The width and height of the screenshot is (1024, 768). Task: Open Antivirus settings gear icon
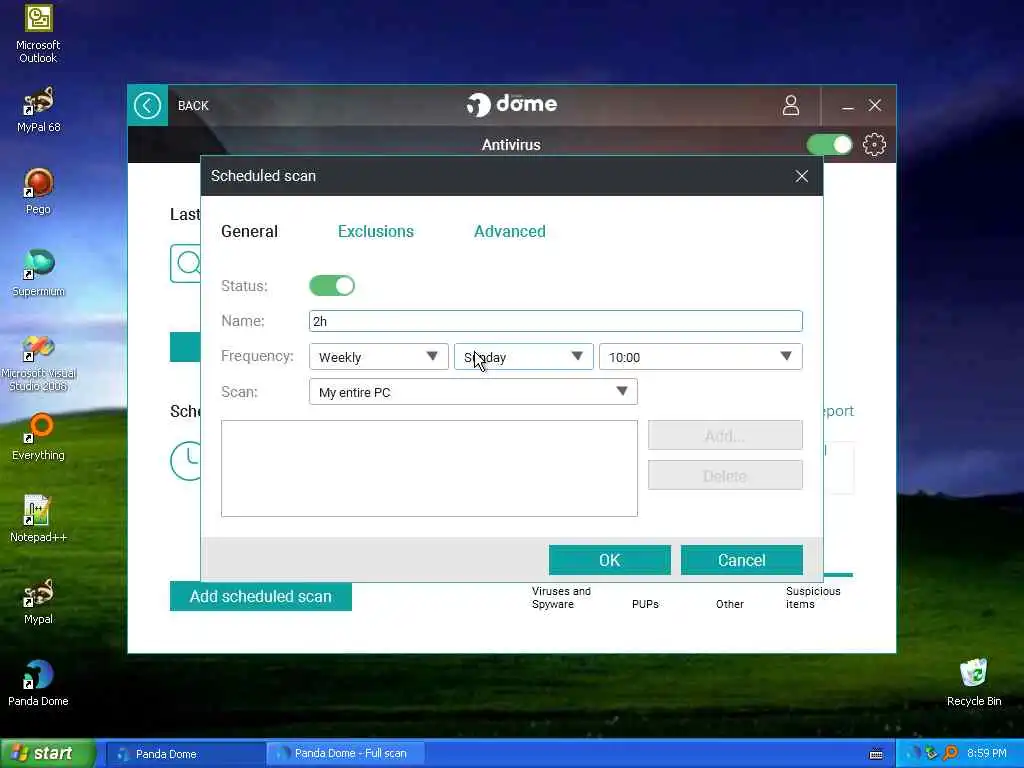click(x=874, y=144)
